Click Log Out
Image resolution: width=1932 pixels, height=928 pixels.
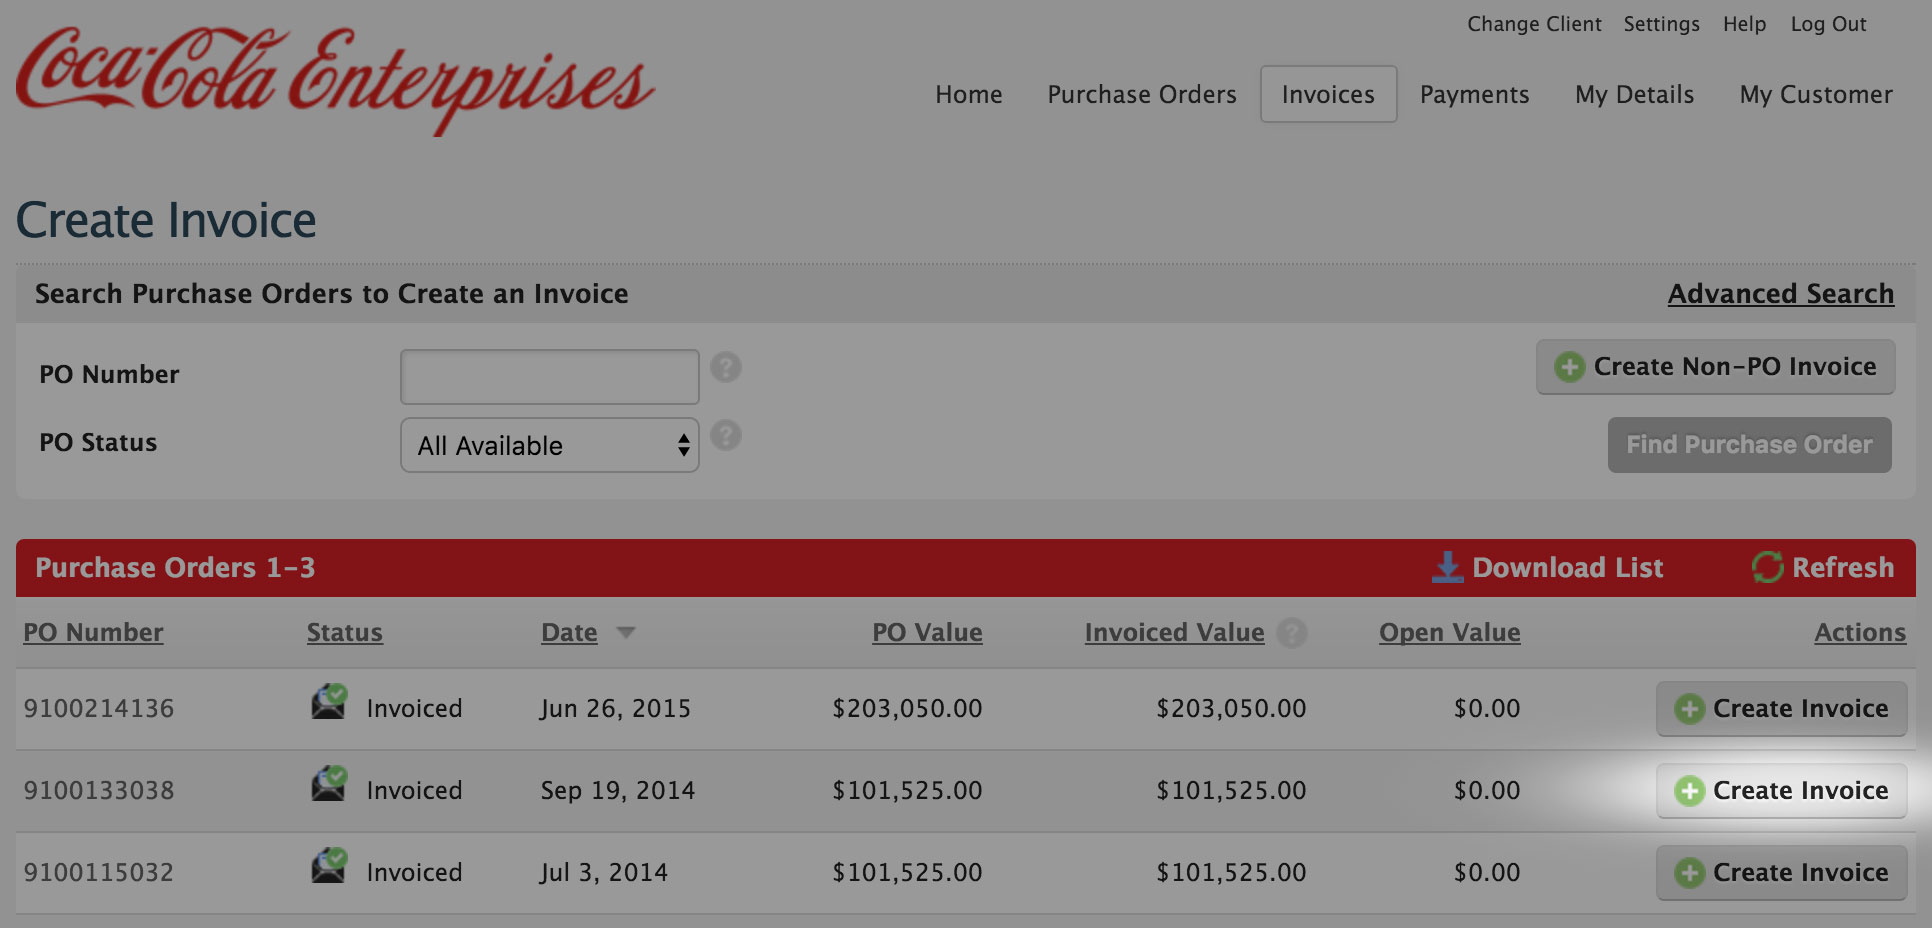click(1828, 24)
